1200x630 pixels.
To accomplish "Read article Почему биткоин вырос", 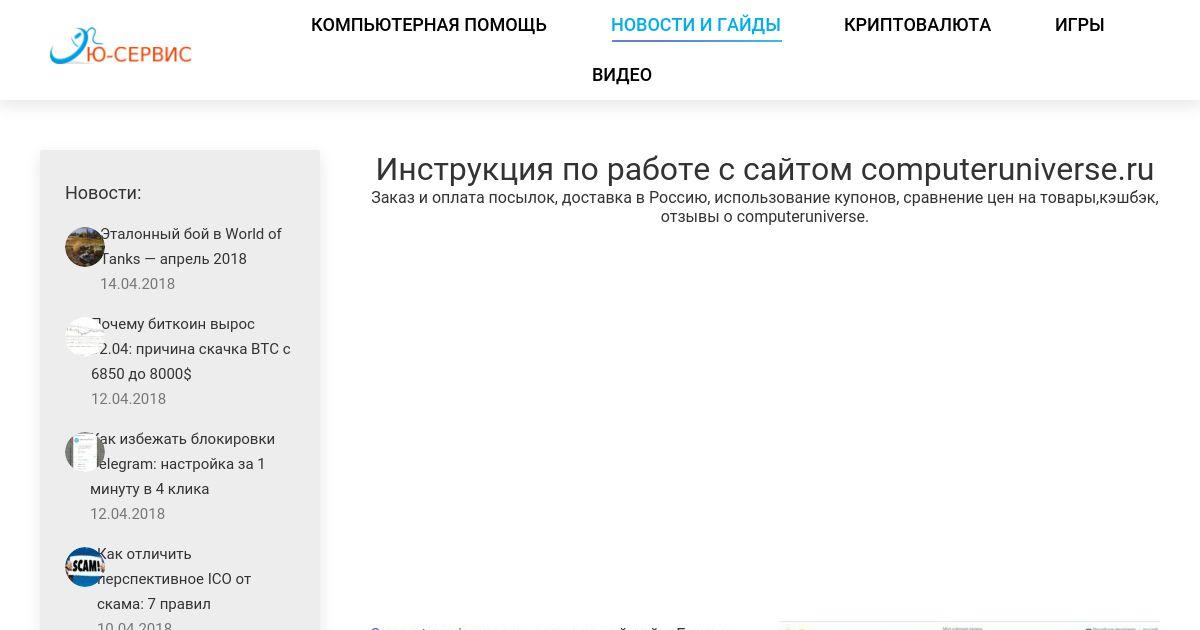I will click(x=191, y=349).
